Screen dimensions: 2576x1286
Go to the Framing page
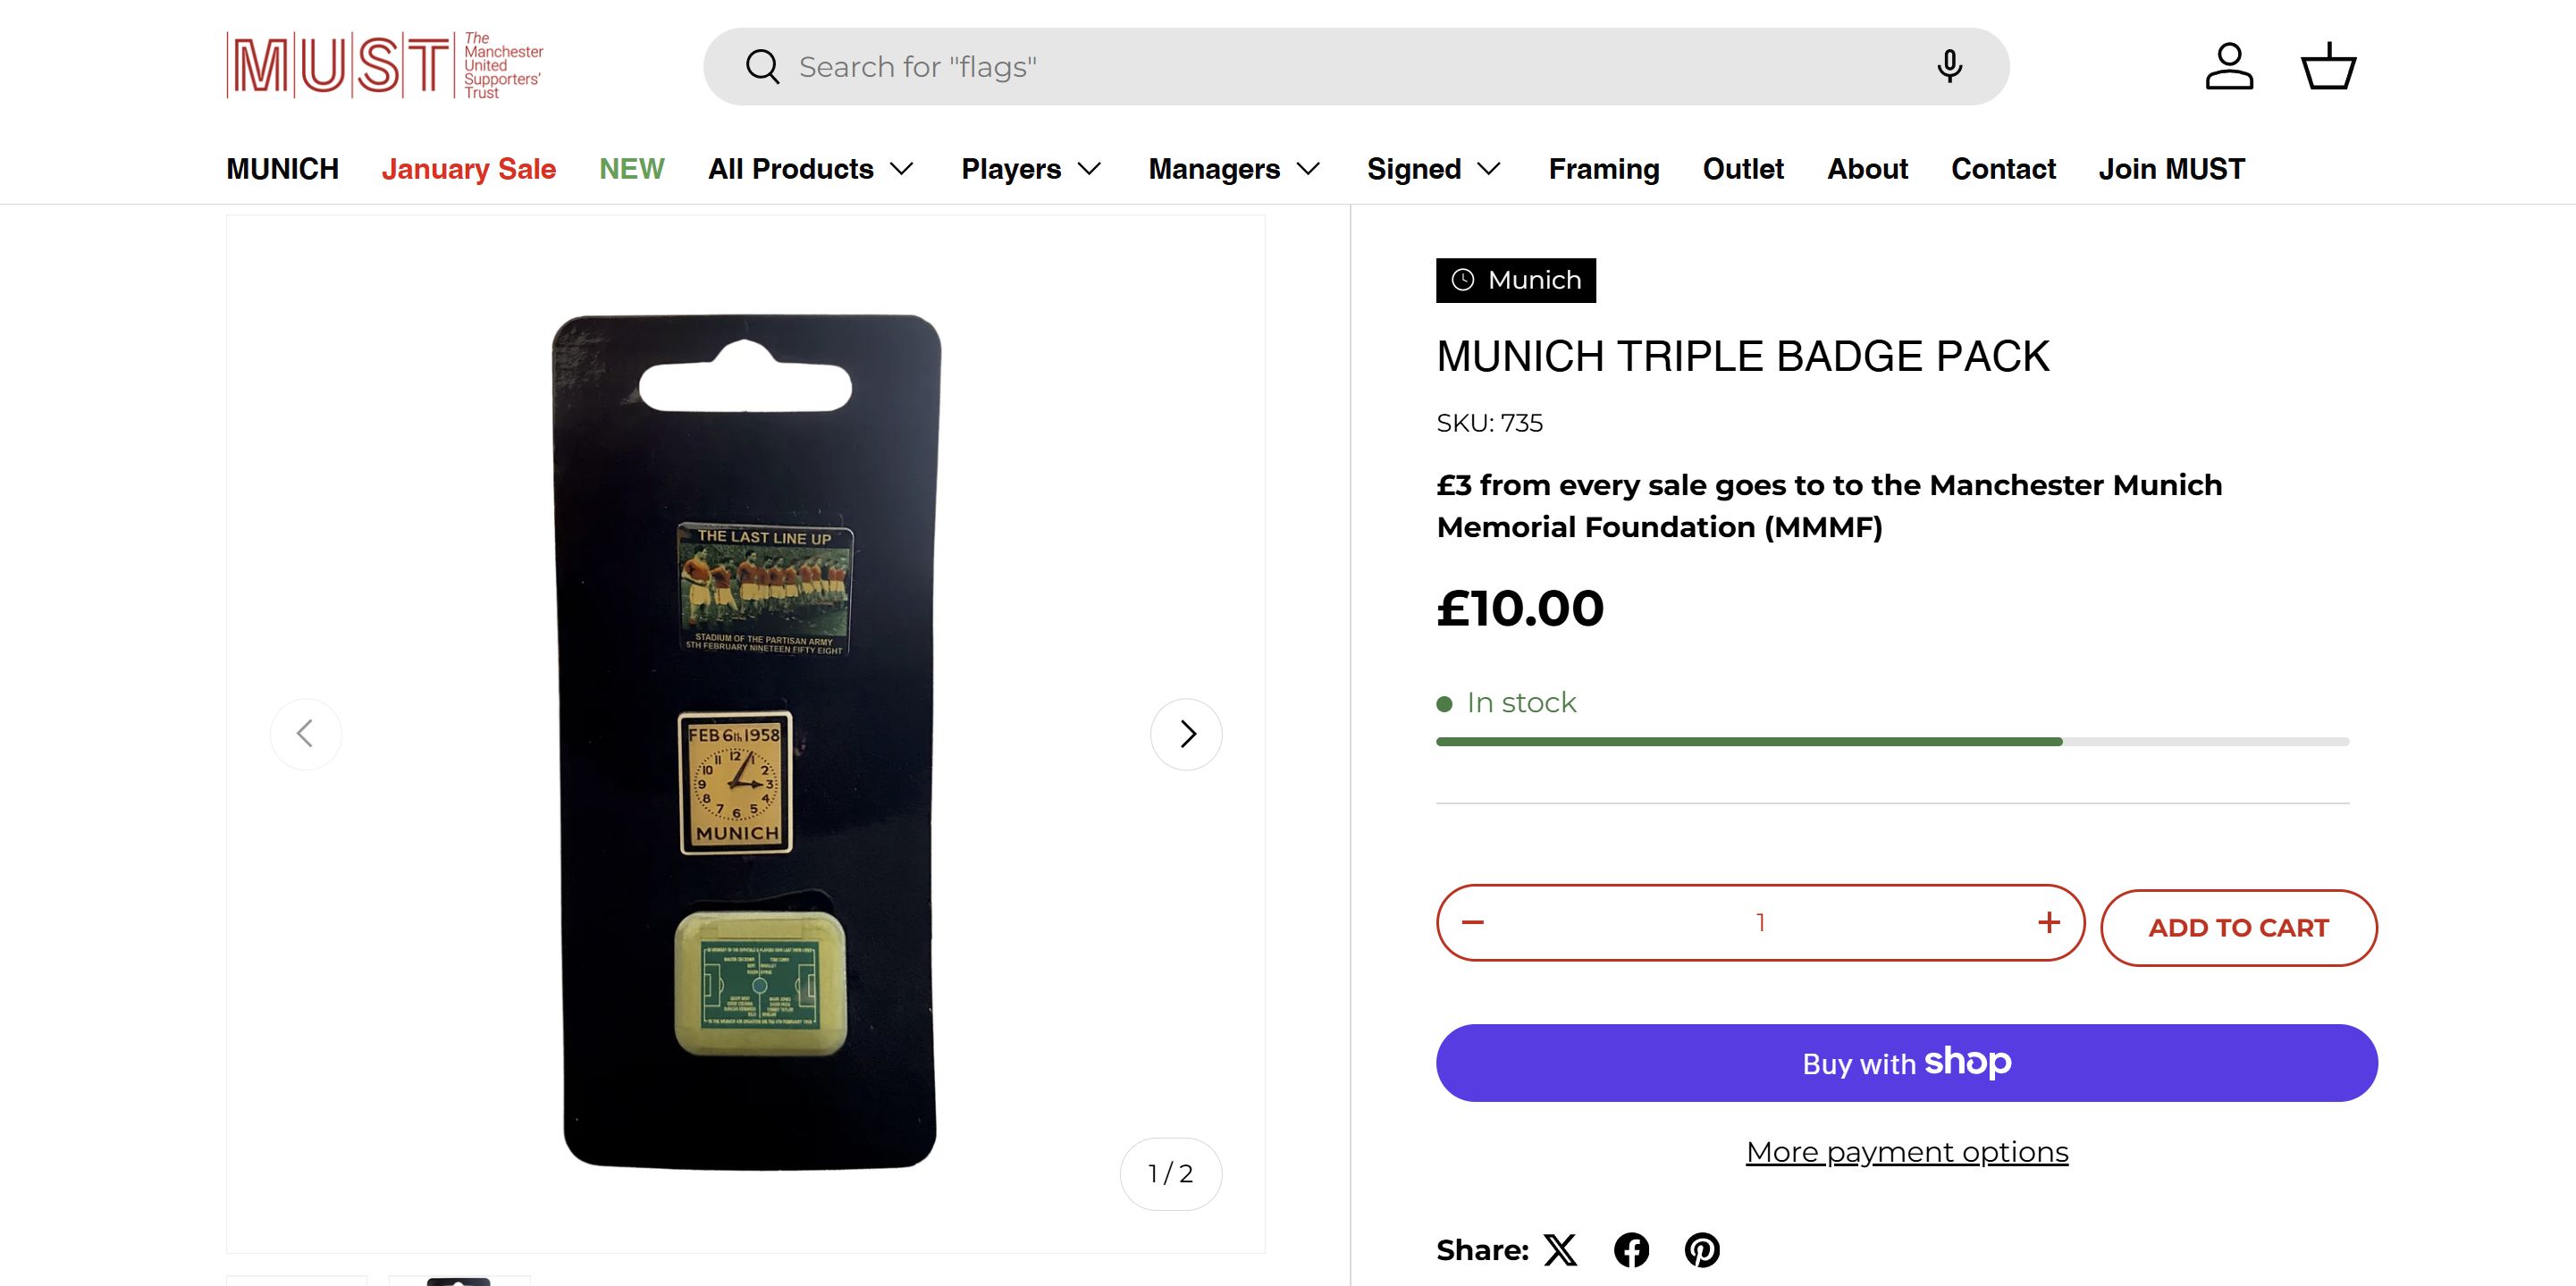tap(1604, 169)
